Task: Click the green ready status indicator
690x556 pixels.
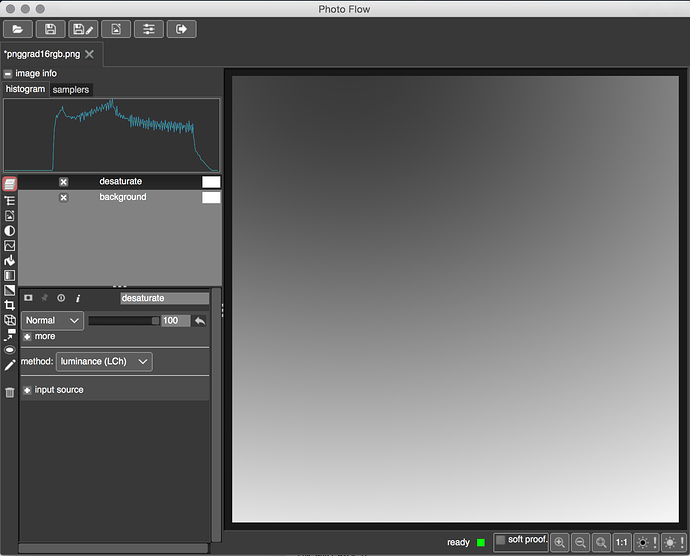Action: click(481, 543)
